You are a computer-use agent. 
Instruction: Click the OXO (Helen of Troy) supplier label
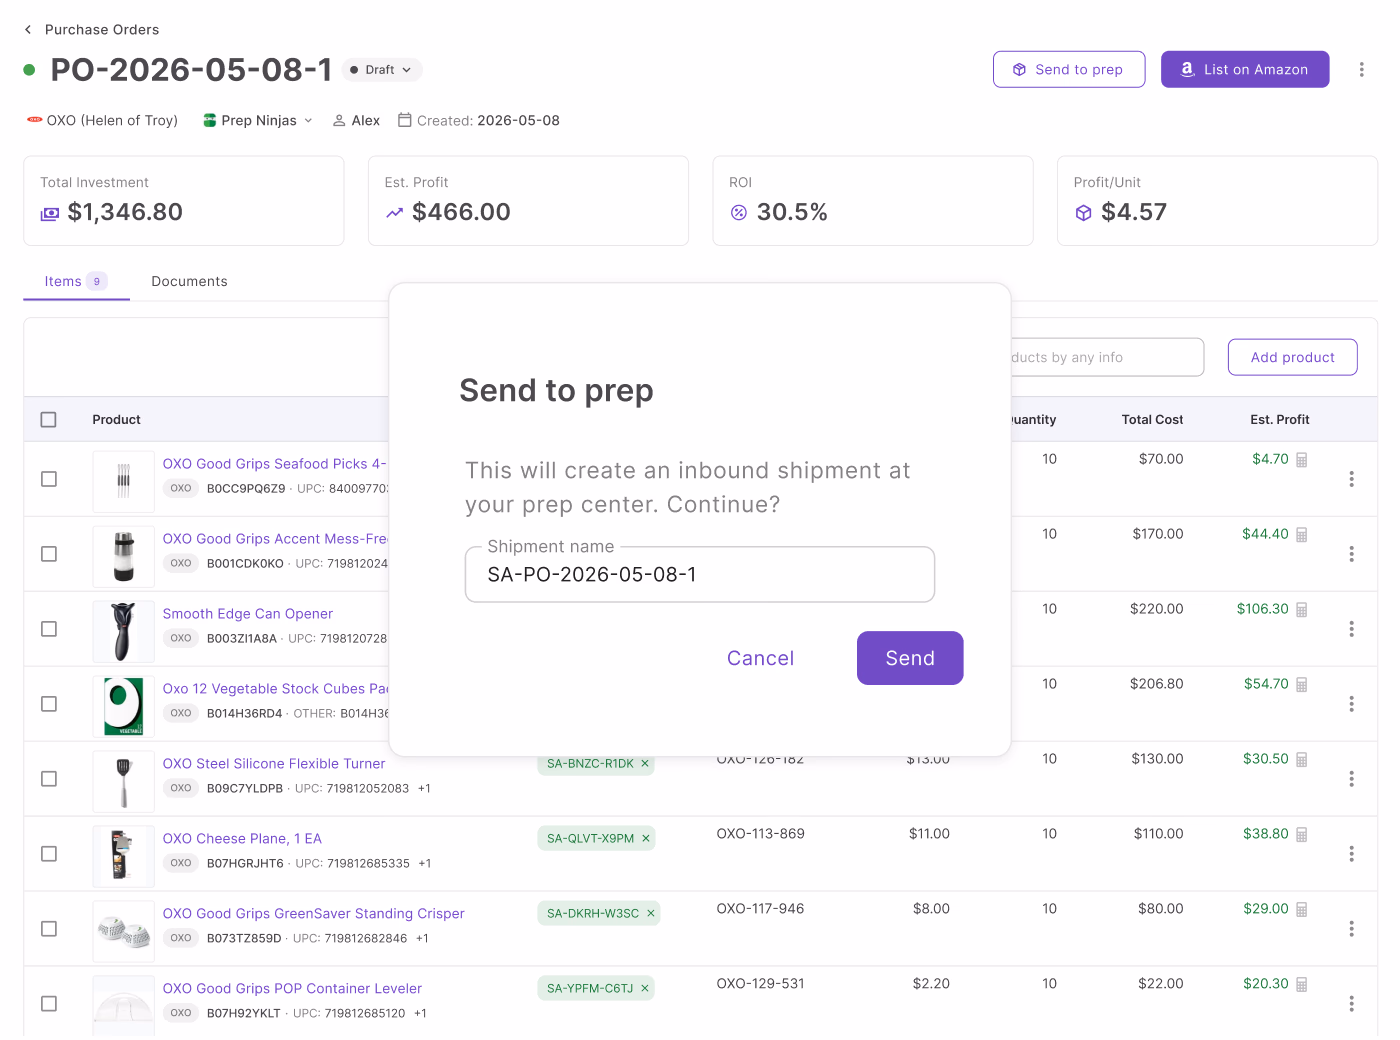click(102, 120)
